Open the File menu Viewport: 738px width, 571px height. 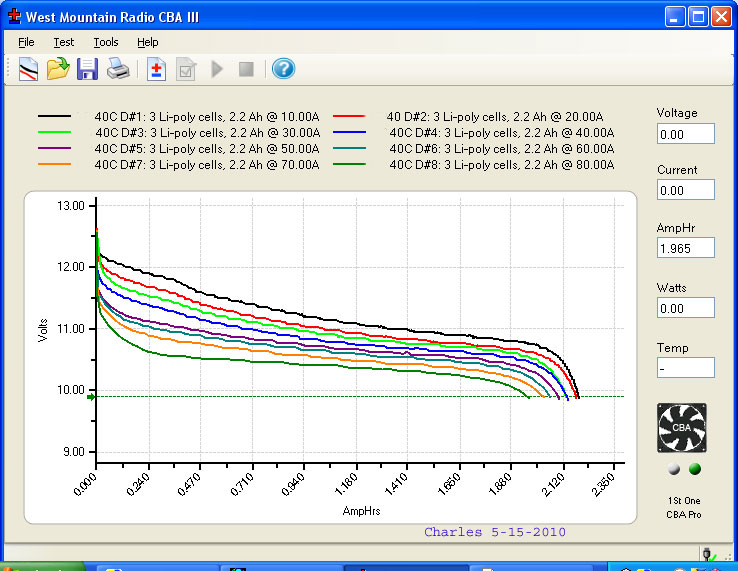[26, 42]
